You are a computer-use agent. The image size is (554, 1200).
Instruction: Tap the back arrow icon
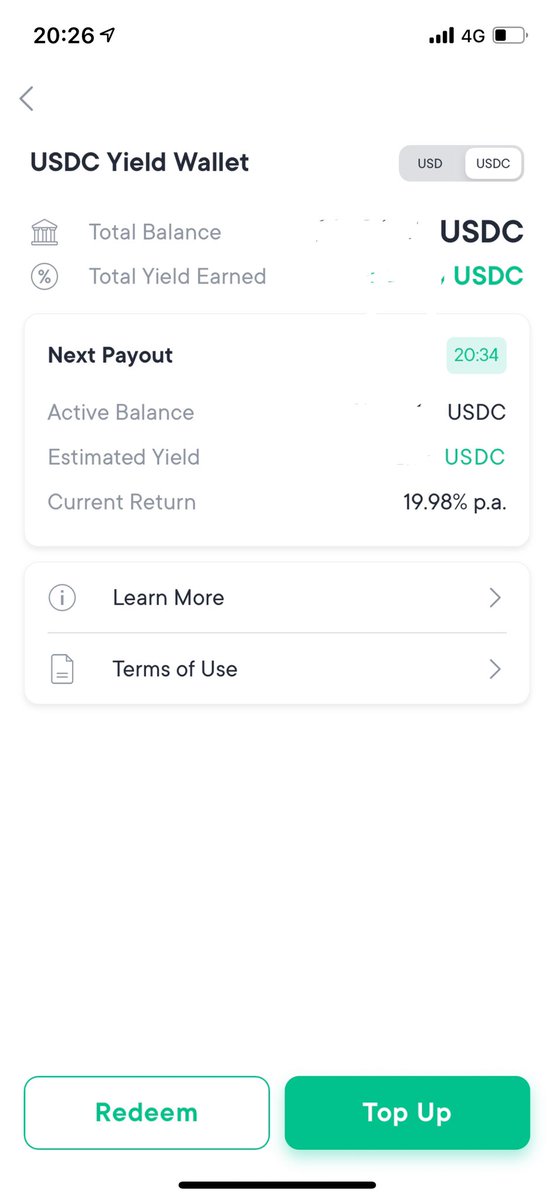[27, 98]
